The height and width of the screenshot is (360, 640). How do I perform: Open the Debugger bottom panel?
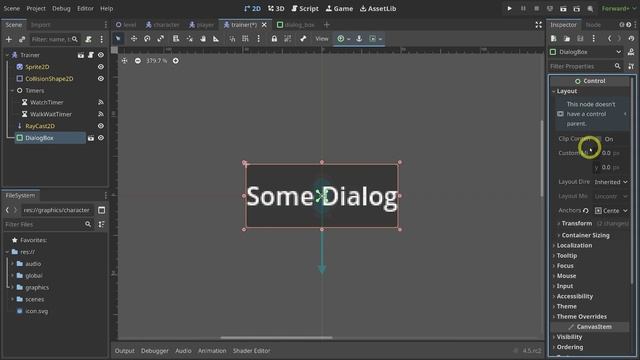coord(155,351)
